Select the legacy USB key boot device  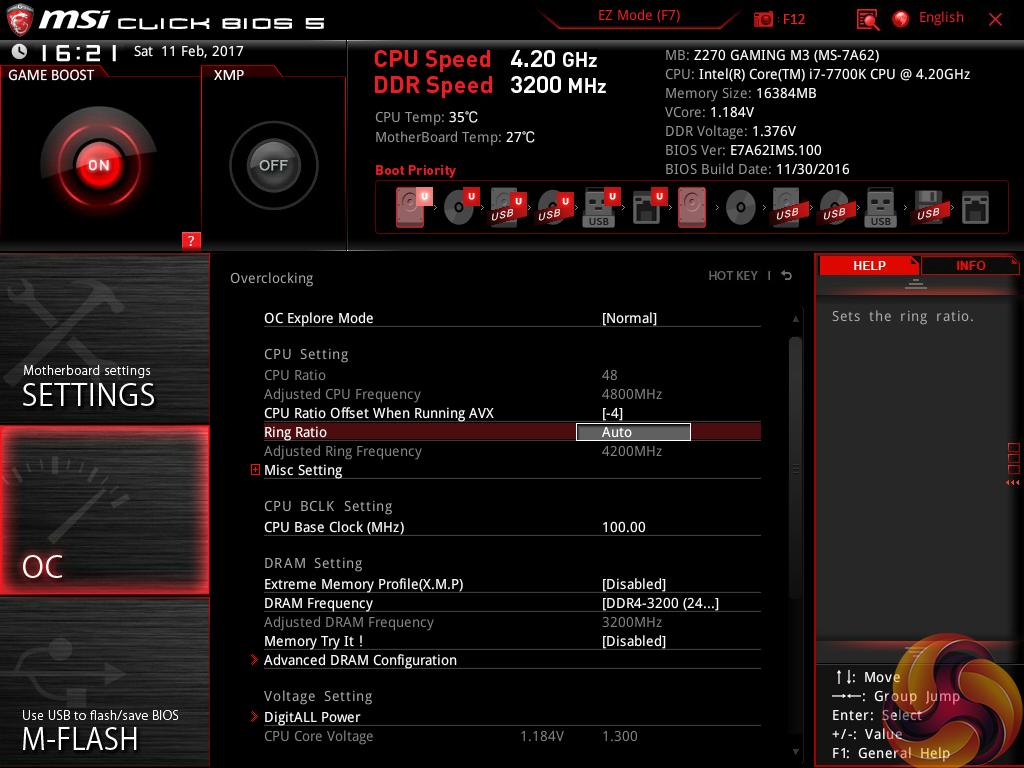[880, 207]
